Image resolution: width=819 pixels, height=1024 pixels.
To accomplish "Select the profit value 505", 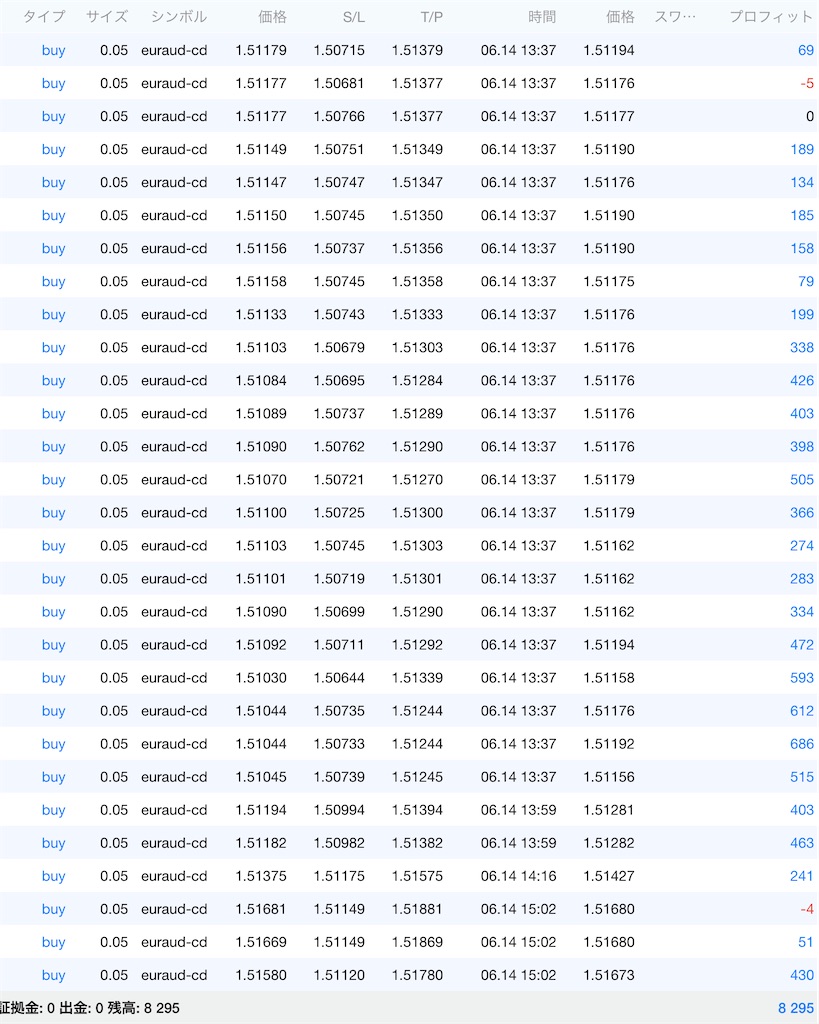I will click(802, 480).
